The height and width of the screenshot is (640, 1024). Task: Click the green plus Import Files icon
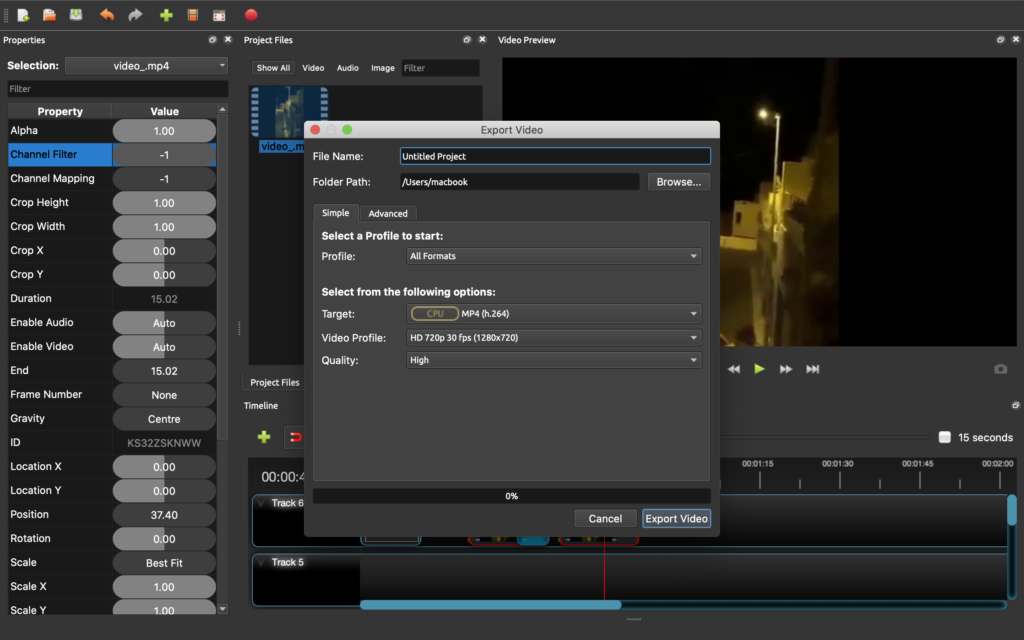tap(166, 14)
